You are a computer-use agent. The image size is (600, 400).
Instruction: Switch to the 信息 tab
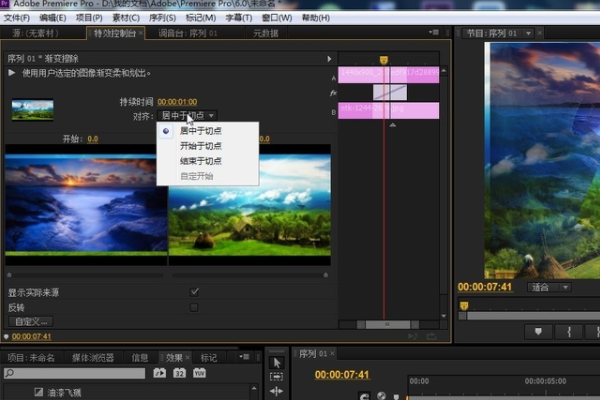(140, 358)
